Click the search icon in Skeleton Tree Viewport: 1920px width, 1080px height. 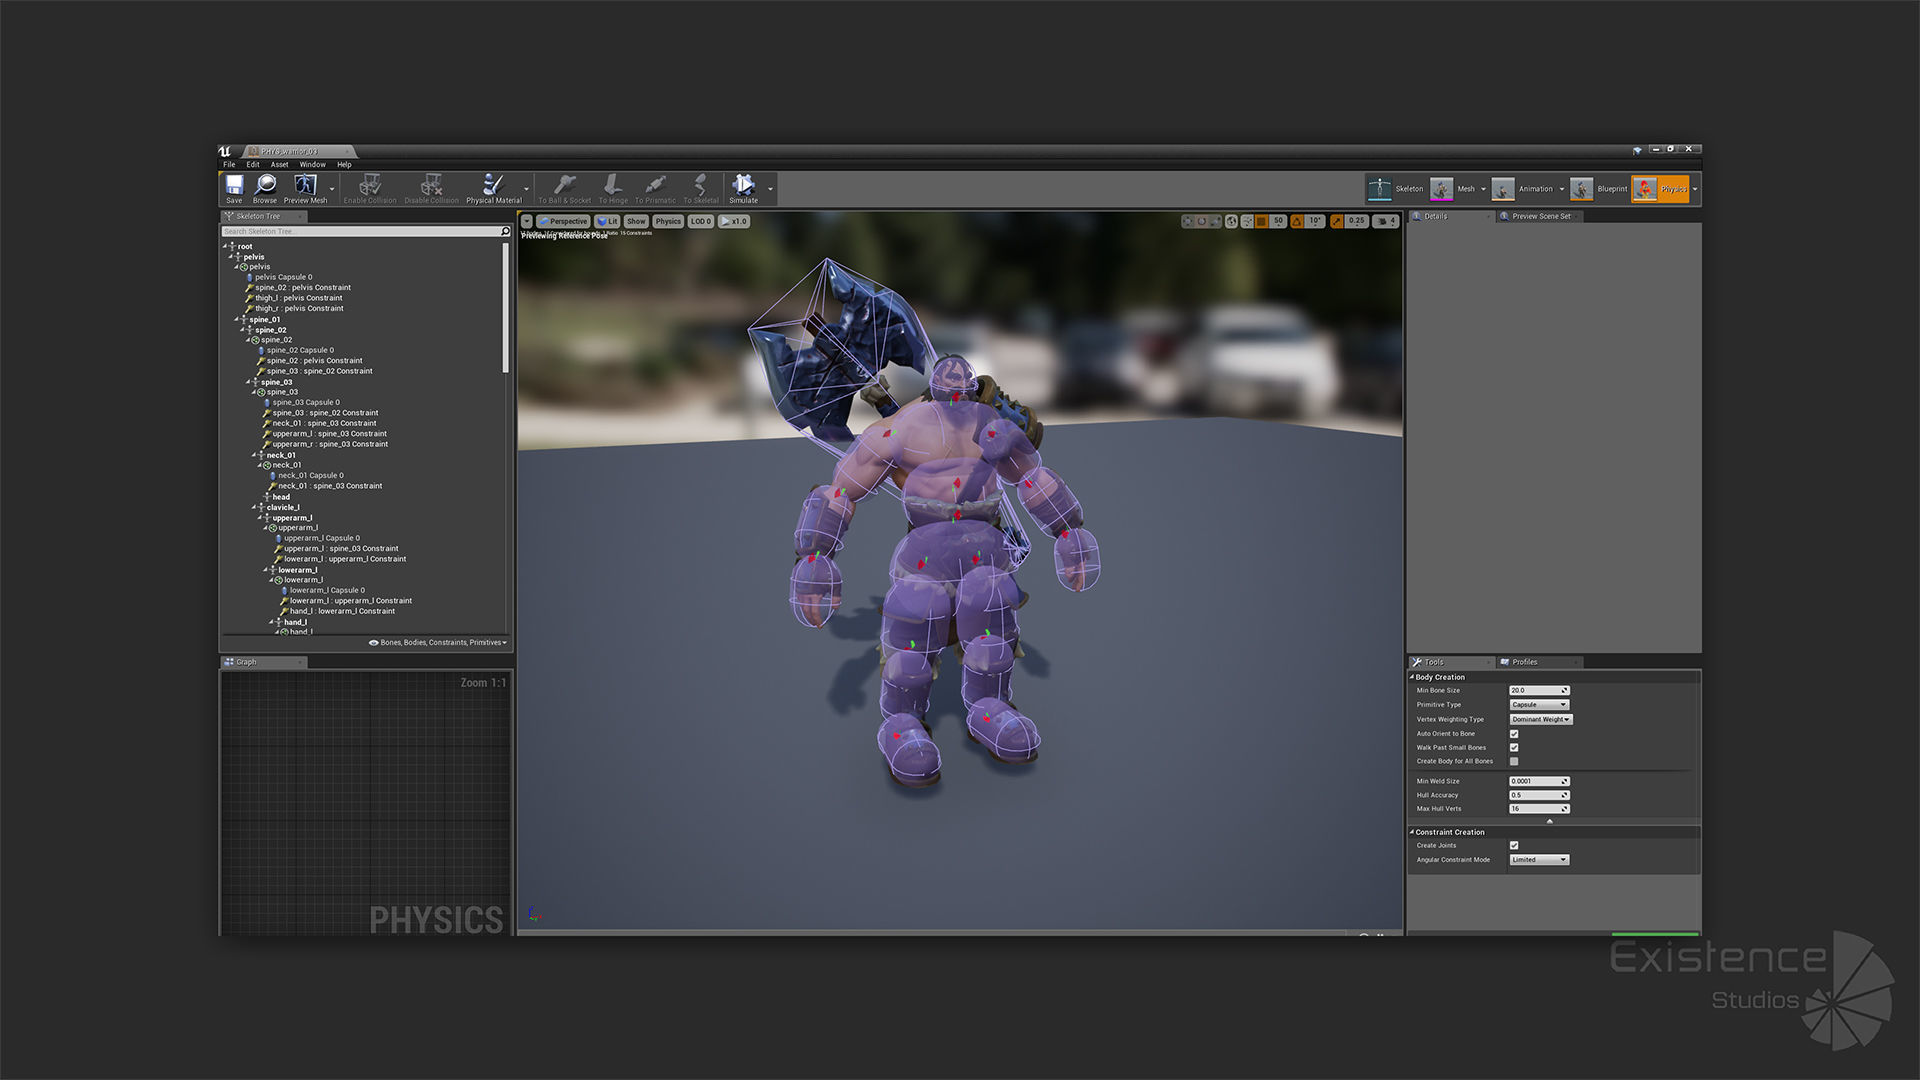pyautogui.click(x=505, y=231)
